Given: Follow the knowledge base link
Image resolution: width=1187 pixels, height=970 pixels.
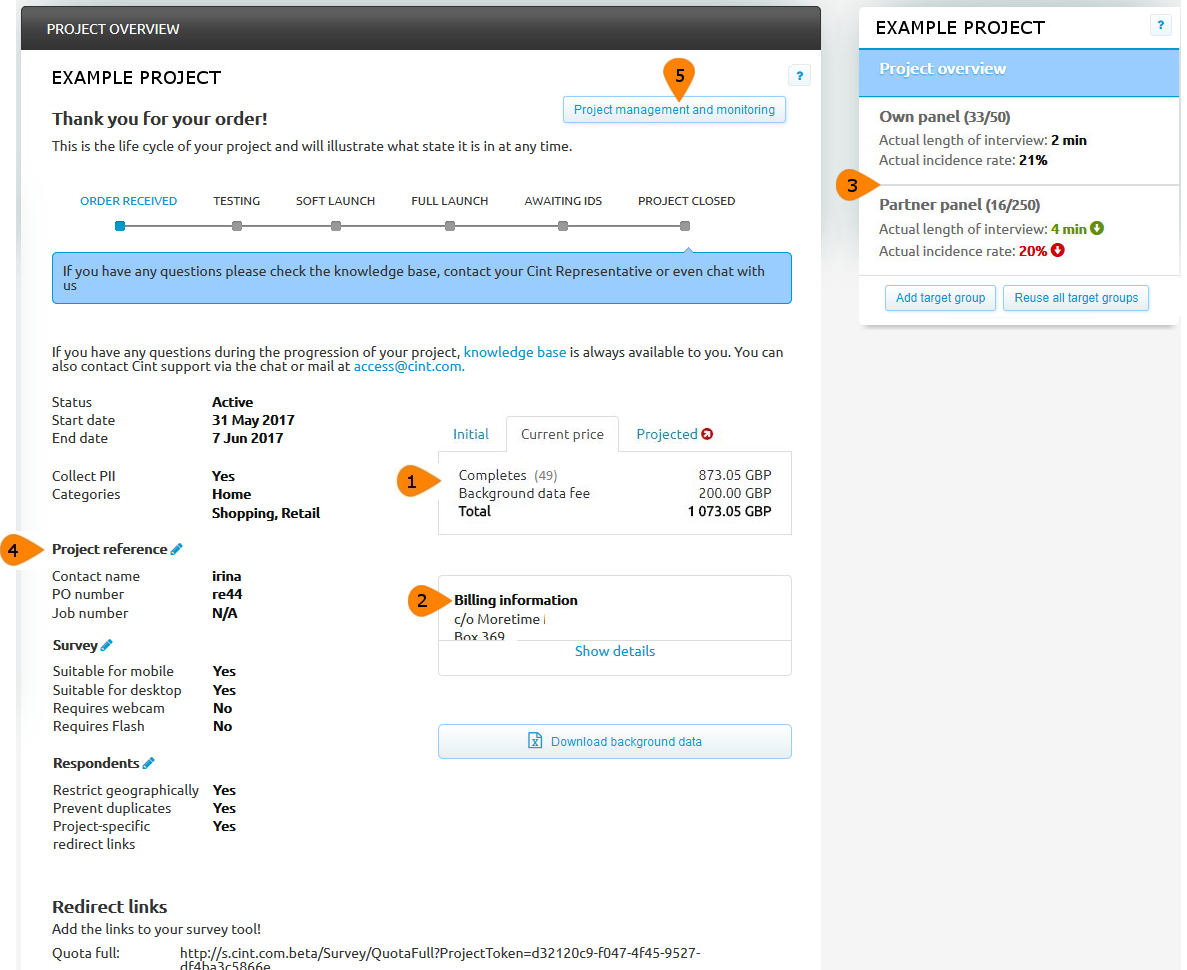Looking at the screenshot, I should point(514,352).
